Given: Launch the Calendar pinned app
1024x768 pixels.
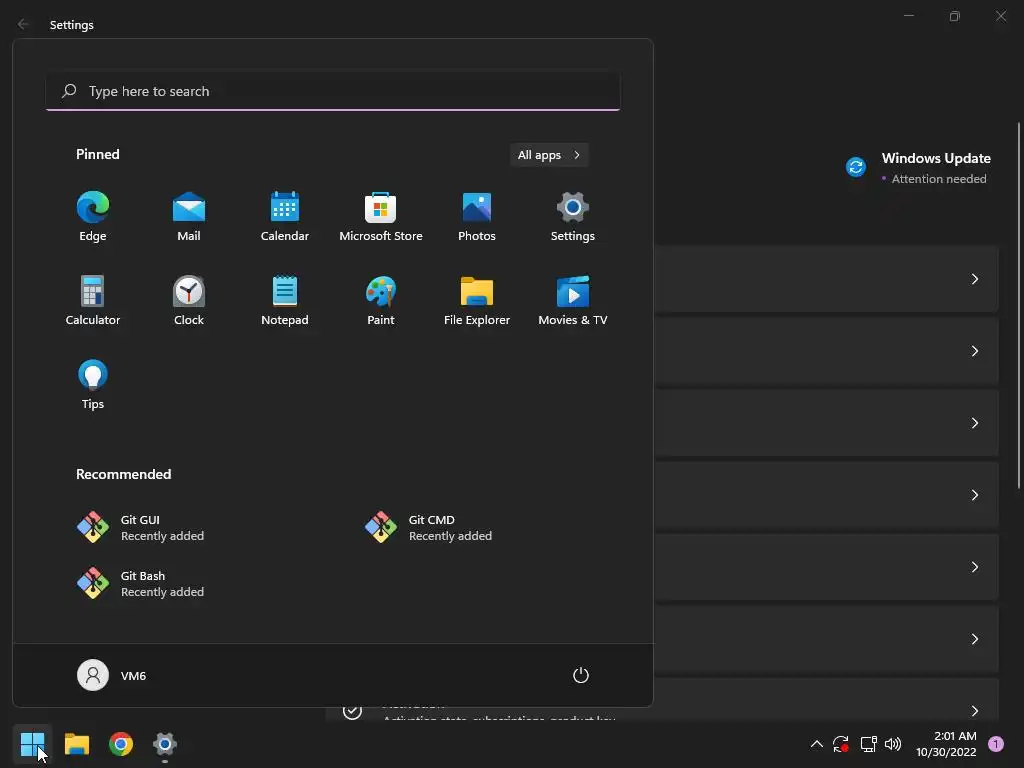Looking at the screenshot, I should click(285, 217).
